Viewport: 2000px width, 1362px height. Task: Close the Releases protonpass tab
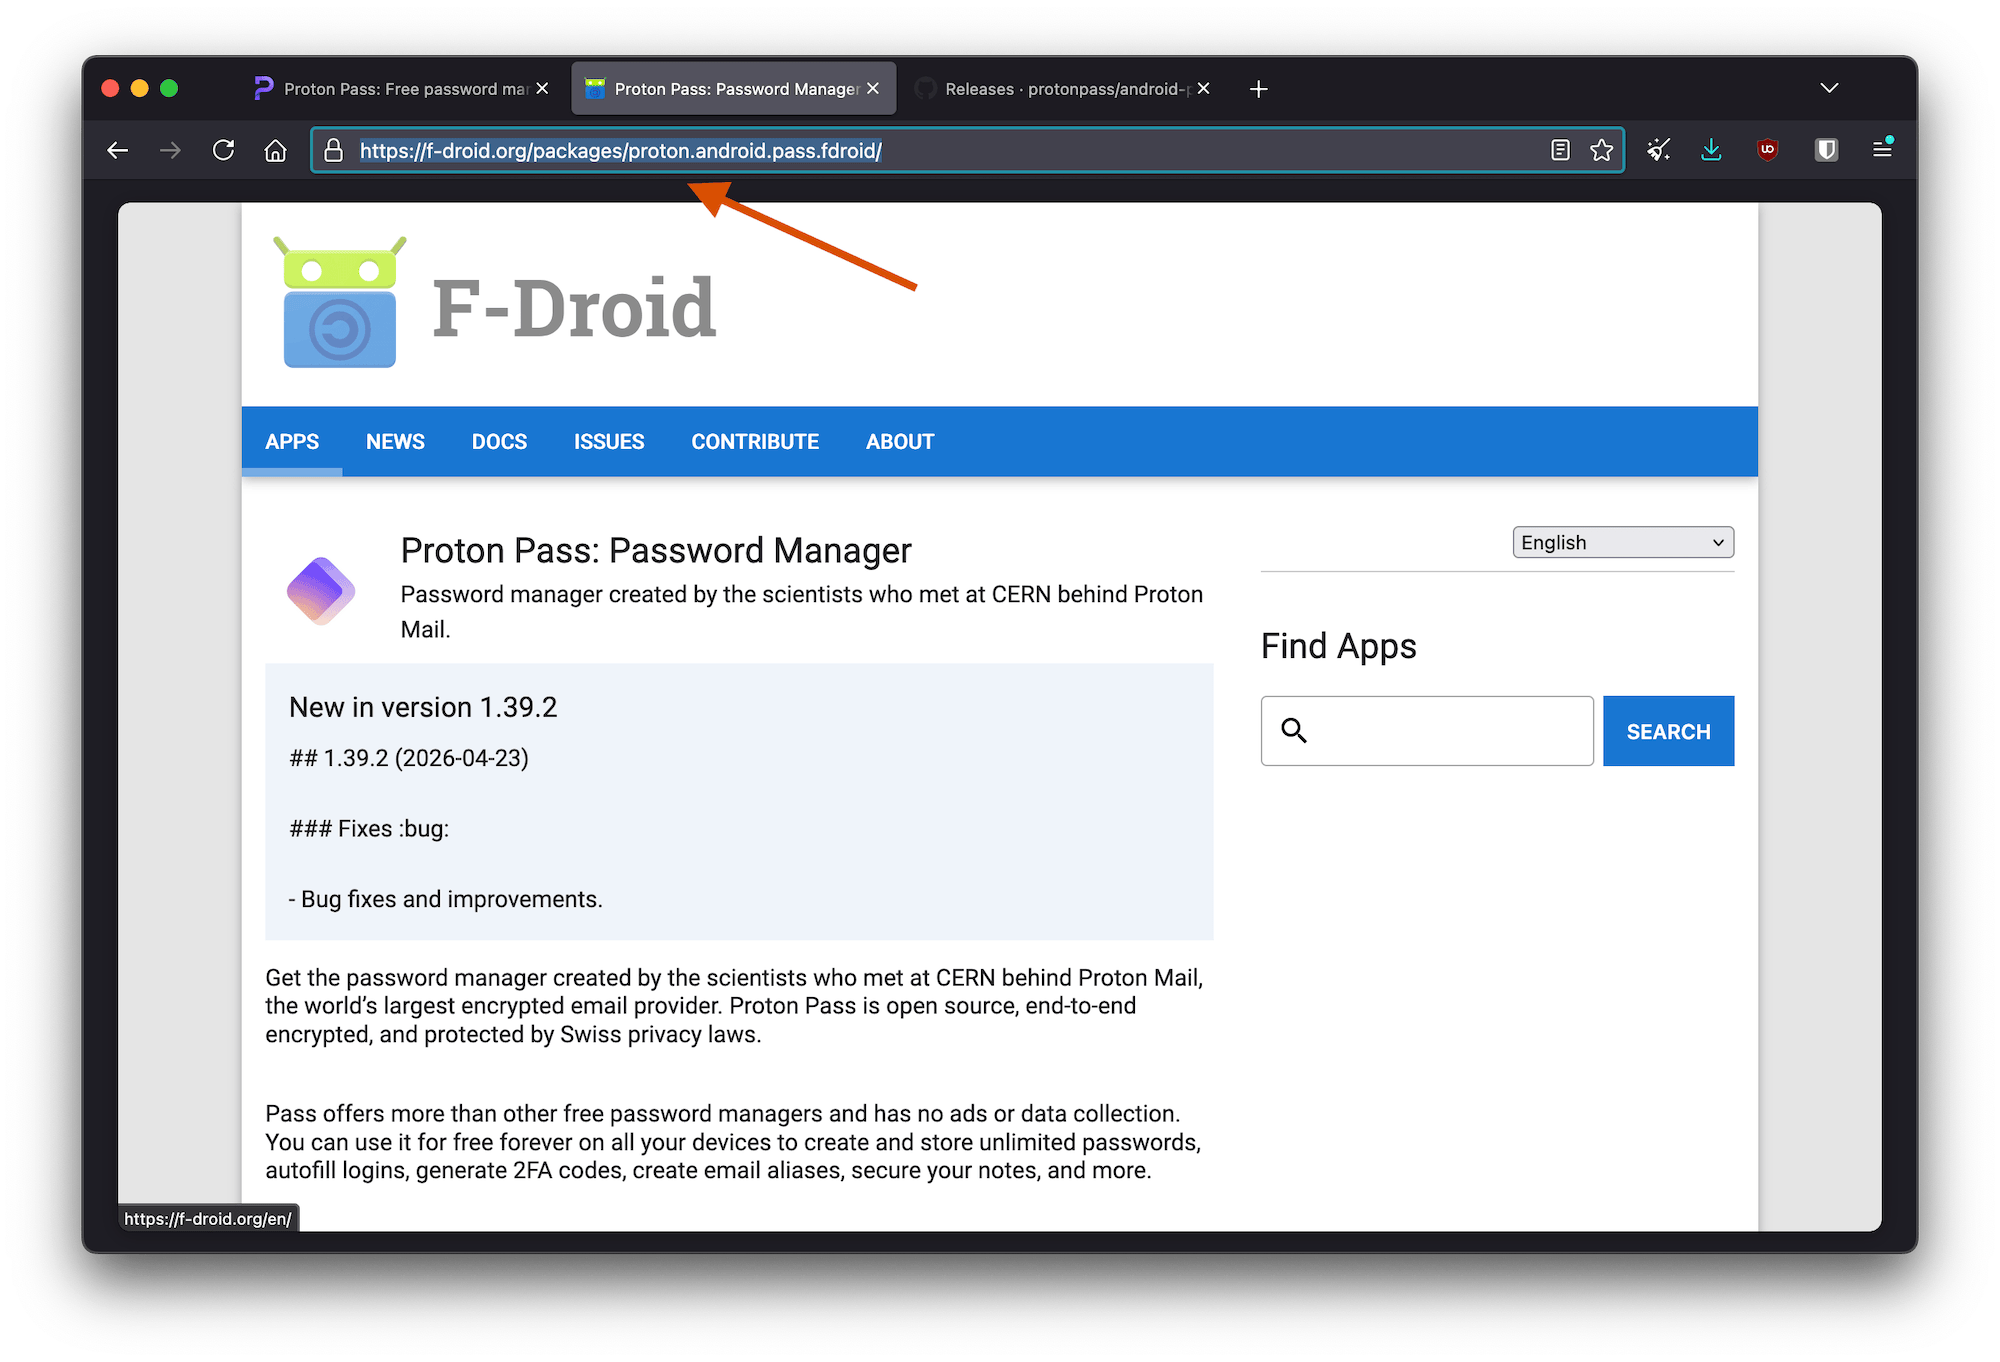pos(1204,89)
